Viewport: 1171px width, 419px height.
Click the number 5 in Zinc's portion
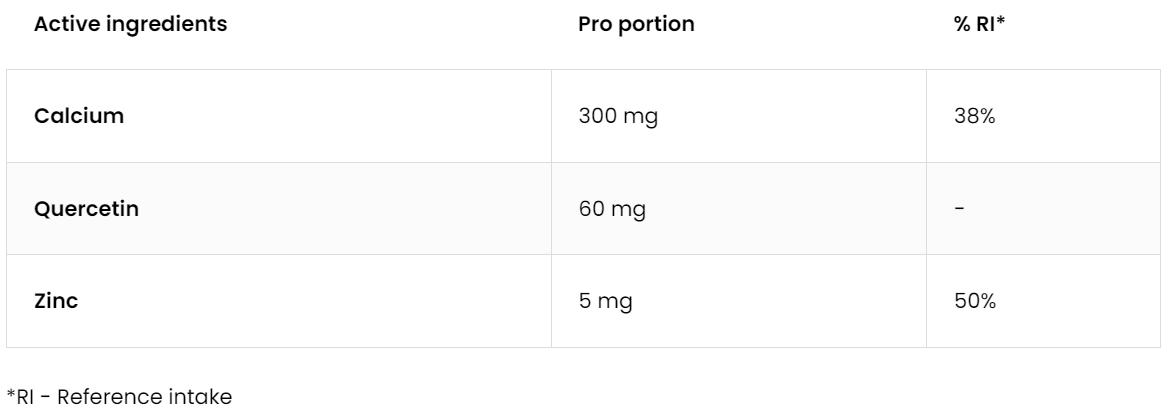[585, 301]
